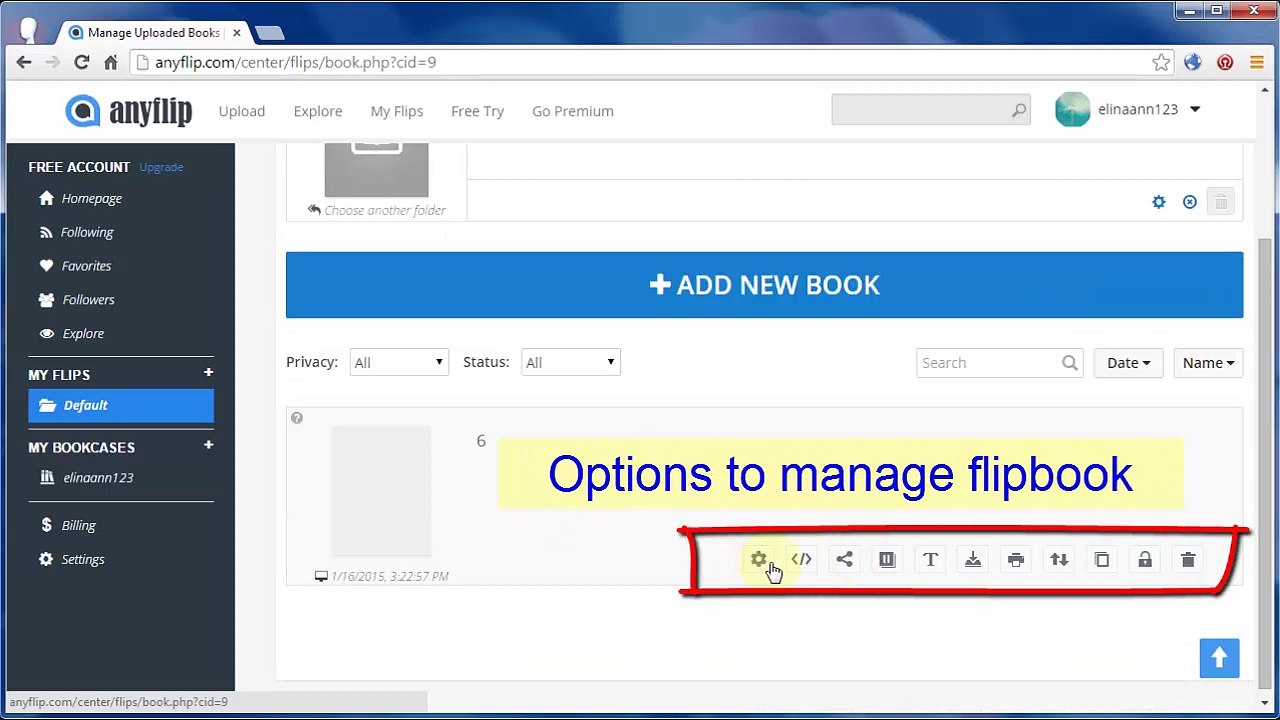Click the blue scroll-to-top arrow button

point(1219,658)
